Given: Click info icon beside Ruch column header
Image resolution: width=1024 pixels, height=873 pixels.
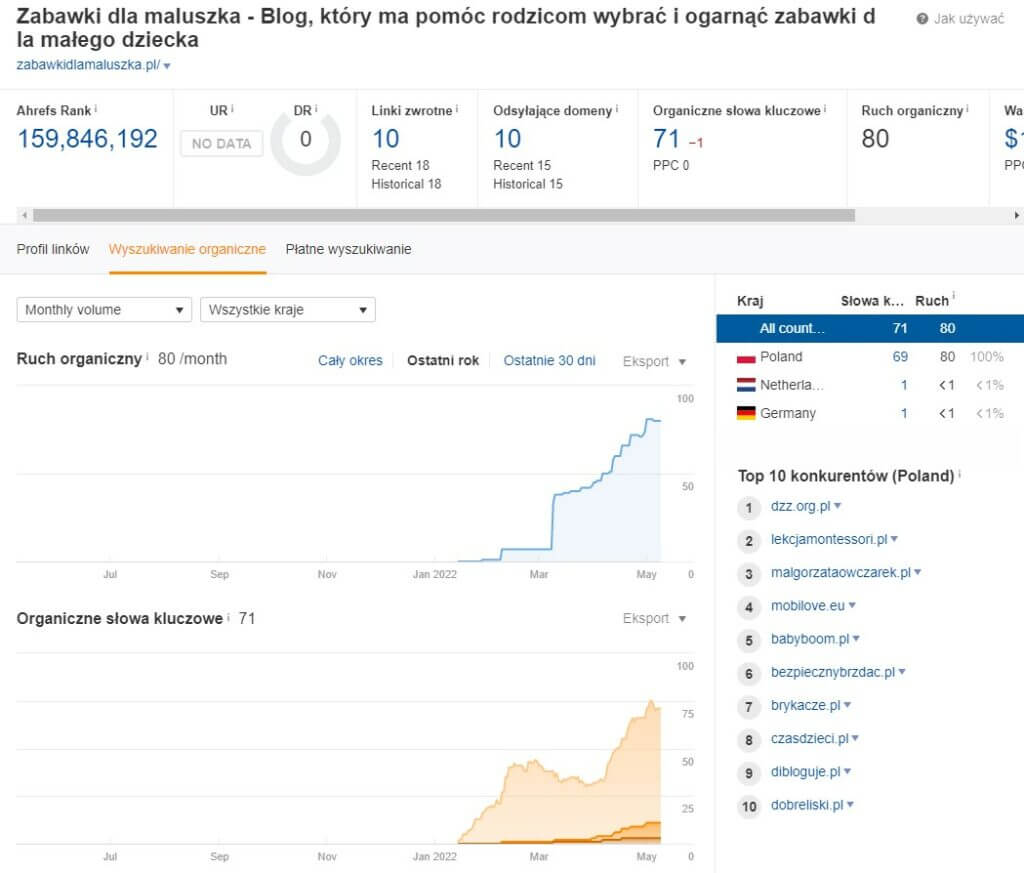Looking at the screenshot, I should 953,296.
